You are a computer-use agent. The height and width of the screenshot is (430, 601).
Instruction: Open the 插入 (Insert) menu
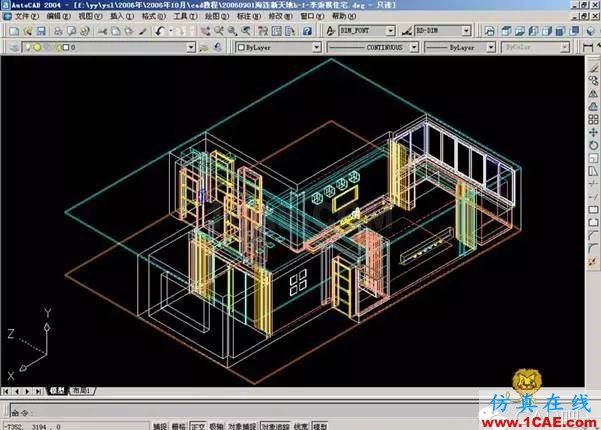coord(122,16)
